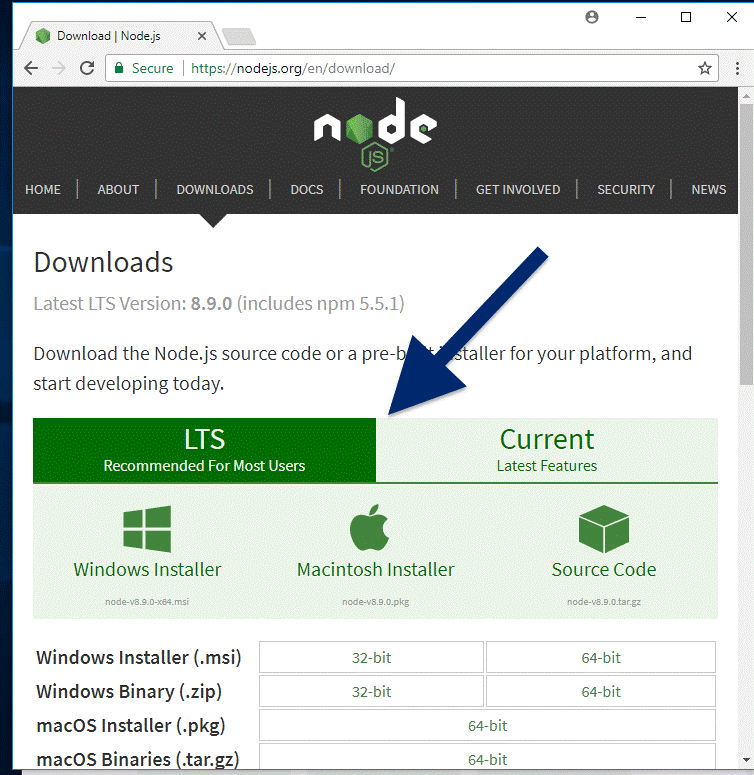Image resolution: width=754 pixels, height=775 pixels.
Task: Open the FOUNDATION navigation item
Action: [x=399, y=190]
